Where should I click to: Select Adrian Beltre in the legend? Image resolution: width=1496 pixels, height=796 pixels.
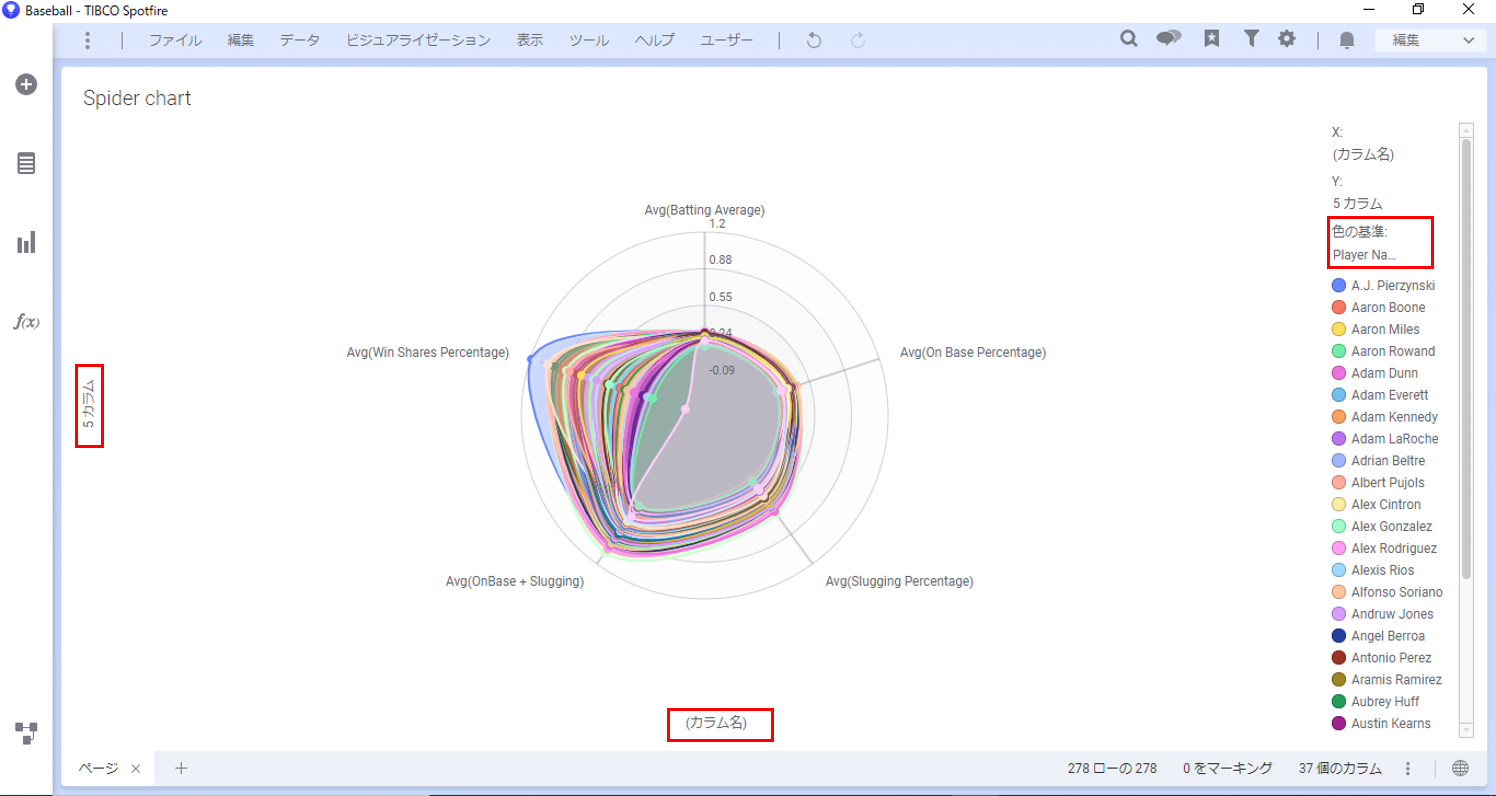click(1388, 461)
